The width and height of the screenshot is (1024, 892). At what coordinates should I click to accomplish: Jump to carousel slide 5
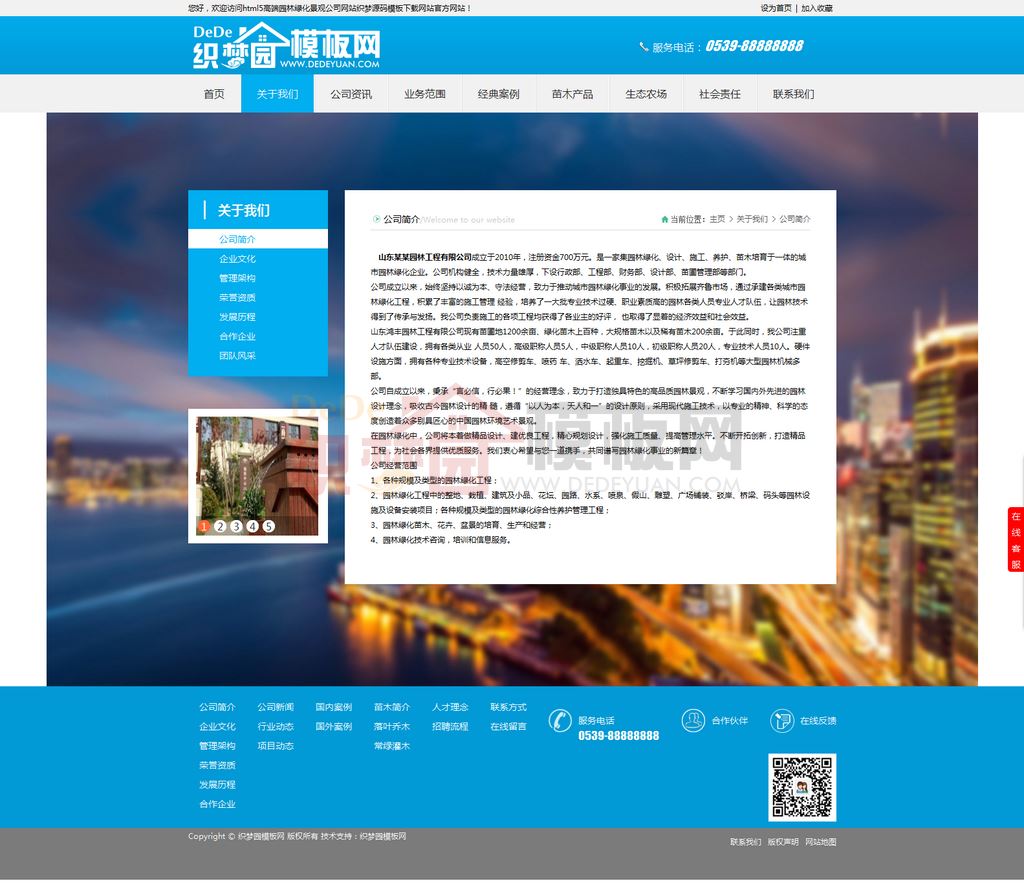click(268, 526)
